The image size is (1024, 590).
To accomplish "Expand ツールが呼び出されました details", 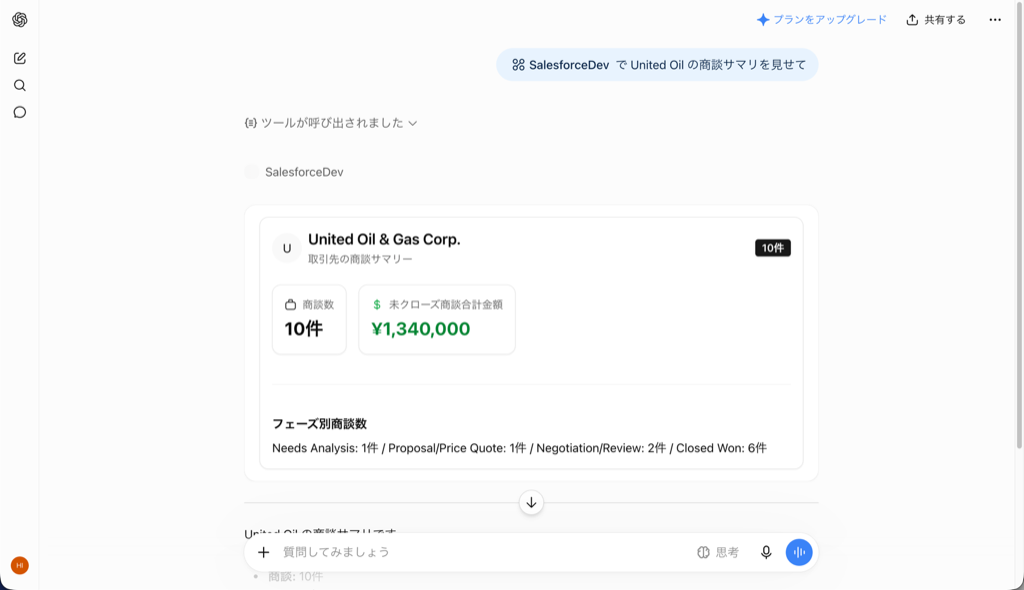I will click(x=331, y=123).
